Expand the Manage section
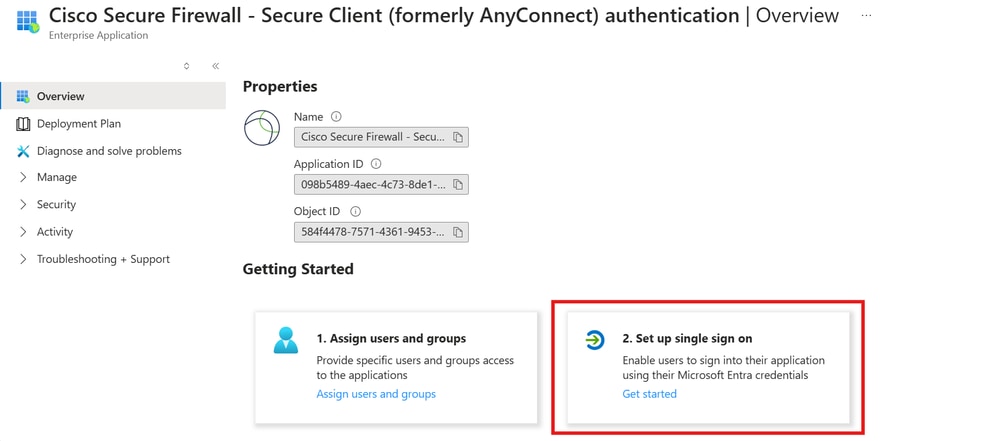The width and height of the screenshot is (999, 441). [23, 177]
